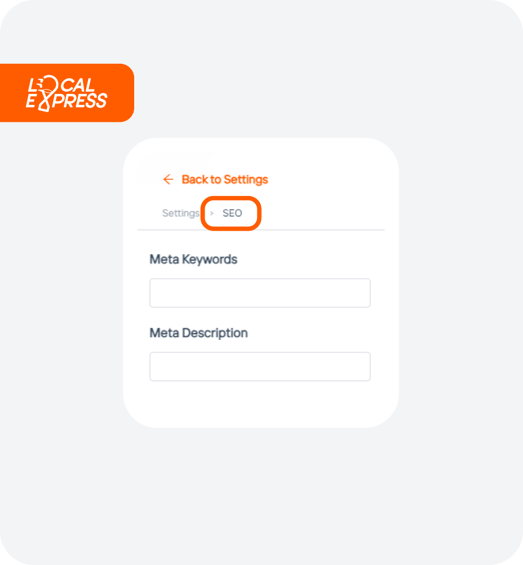Click the Meta Description label

[x=199, y=333]
